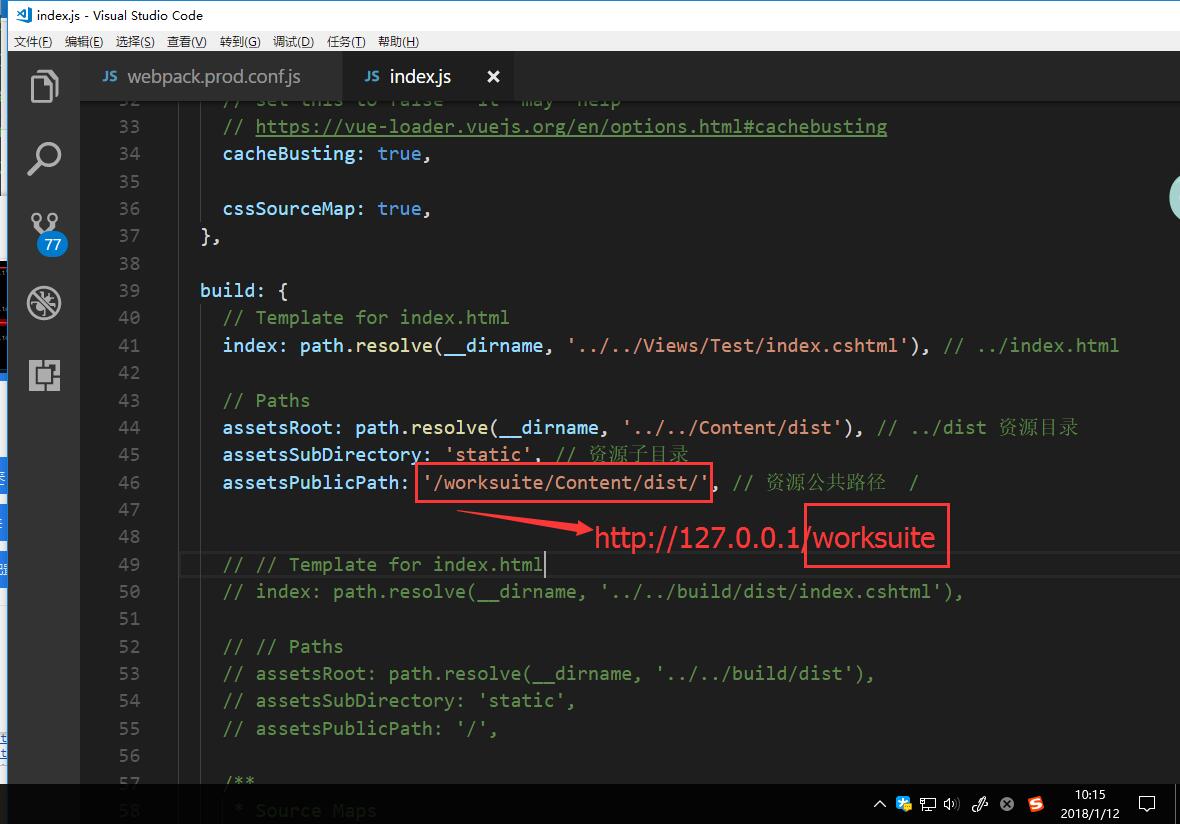1180x824 pixels.
Task: Open the Extensions icon in activity bar
Action: 44,375
